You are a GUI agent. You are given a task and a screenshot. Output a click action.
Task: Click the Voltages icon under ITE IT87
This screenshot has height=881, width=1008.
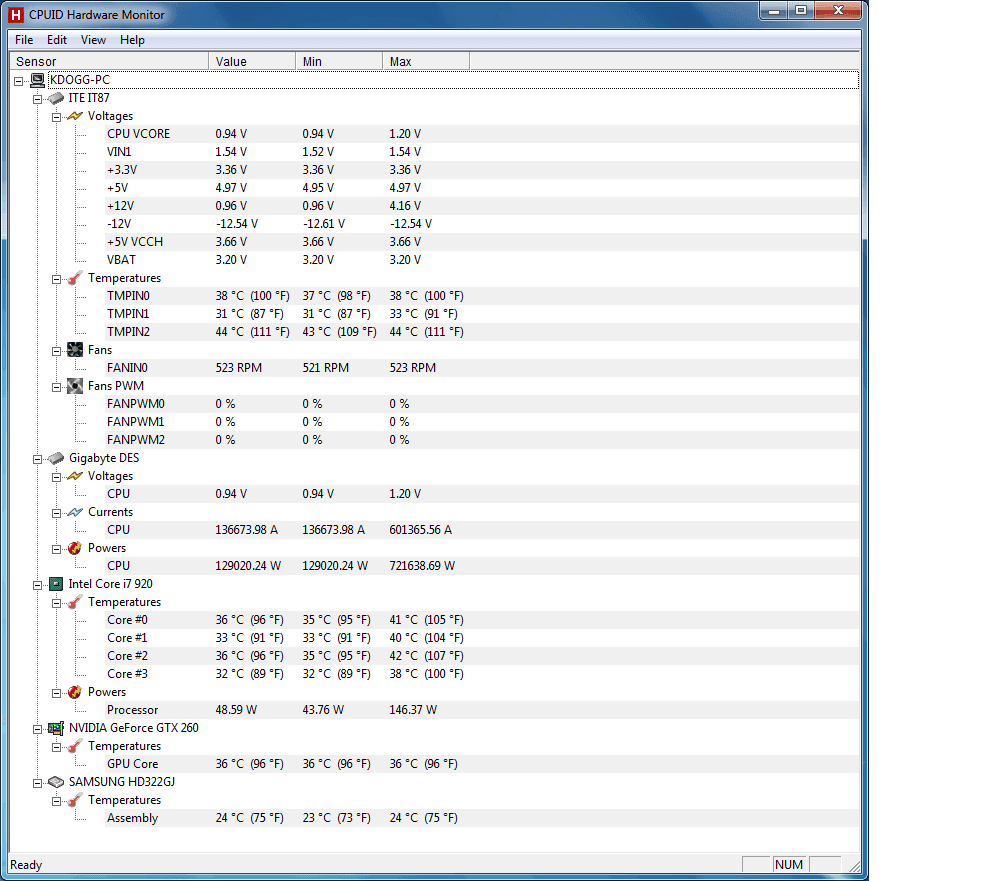pyautogui.click(x=75, y=116)
